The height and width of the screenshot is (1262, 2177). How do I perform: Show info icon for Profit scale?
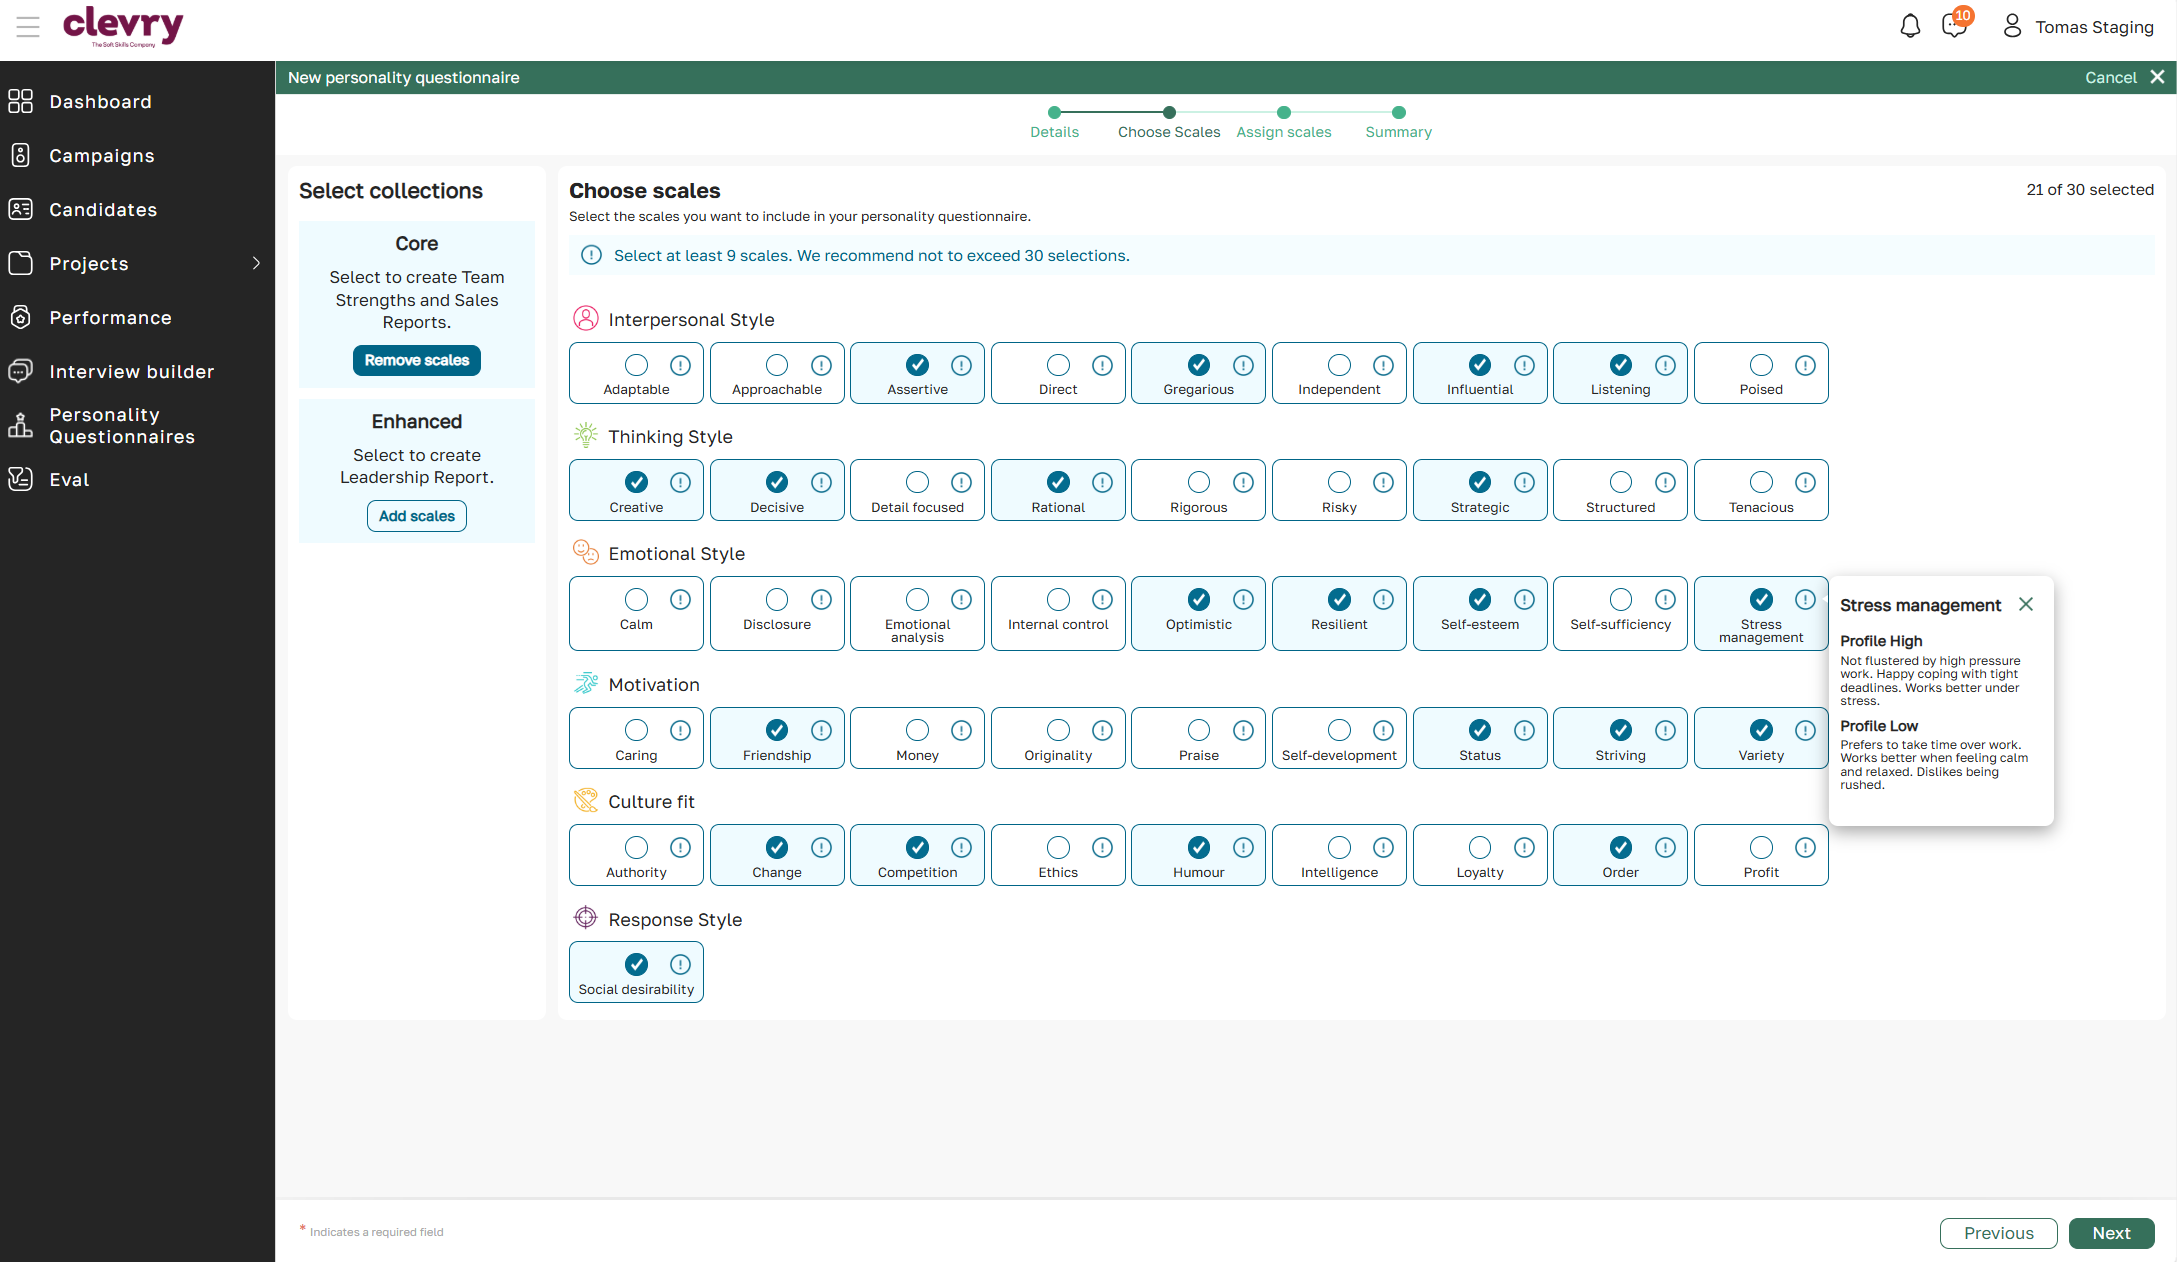[1805, 847]
